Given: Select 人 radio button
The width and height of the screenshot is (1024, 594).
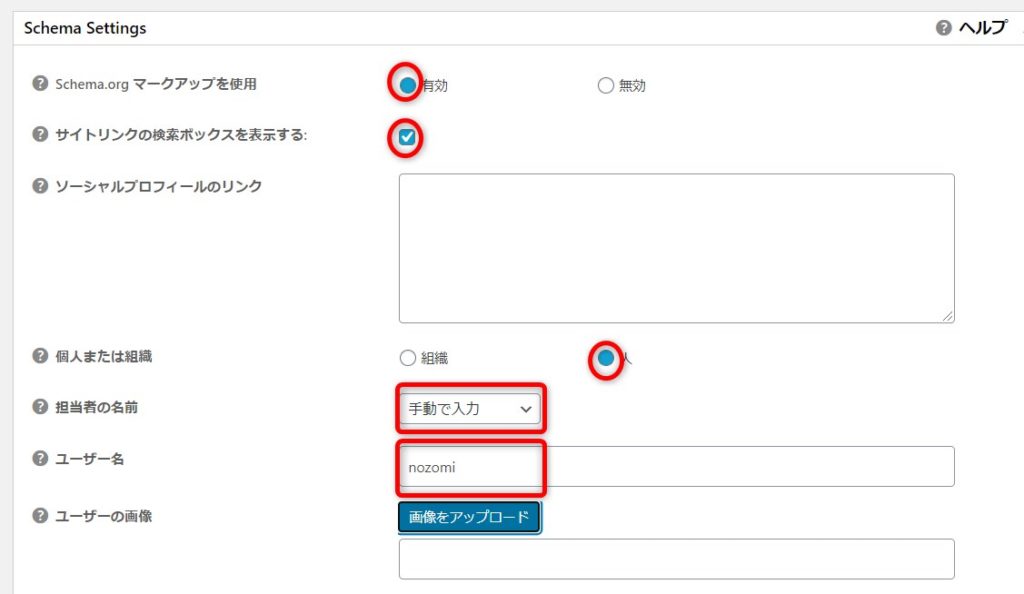Looking at the screenshot, I should [606, 358].
